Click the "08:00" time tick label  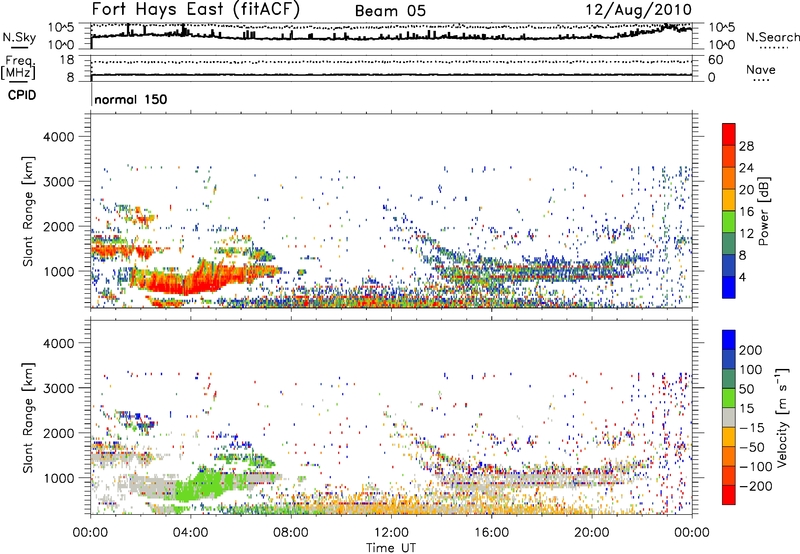[291, 533]
